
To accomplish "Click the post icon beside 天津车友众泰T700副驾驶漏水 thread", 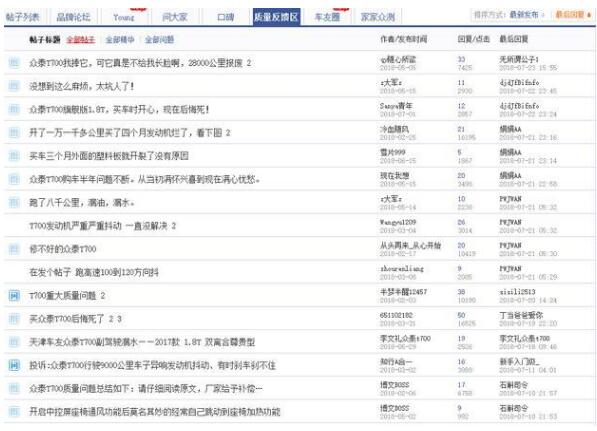I will coord(14,342).
